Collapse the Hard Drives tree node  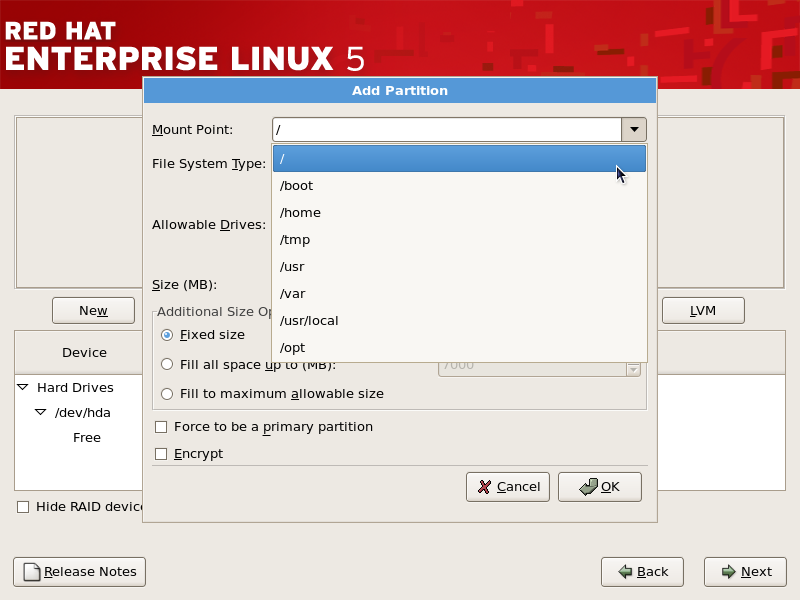23,387
